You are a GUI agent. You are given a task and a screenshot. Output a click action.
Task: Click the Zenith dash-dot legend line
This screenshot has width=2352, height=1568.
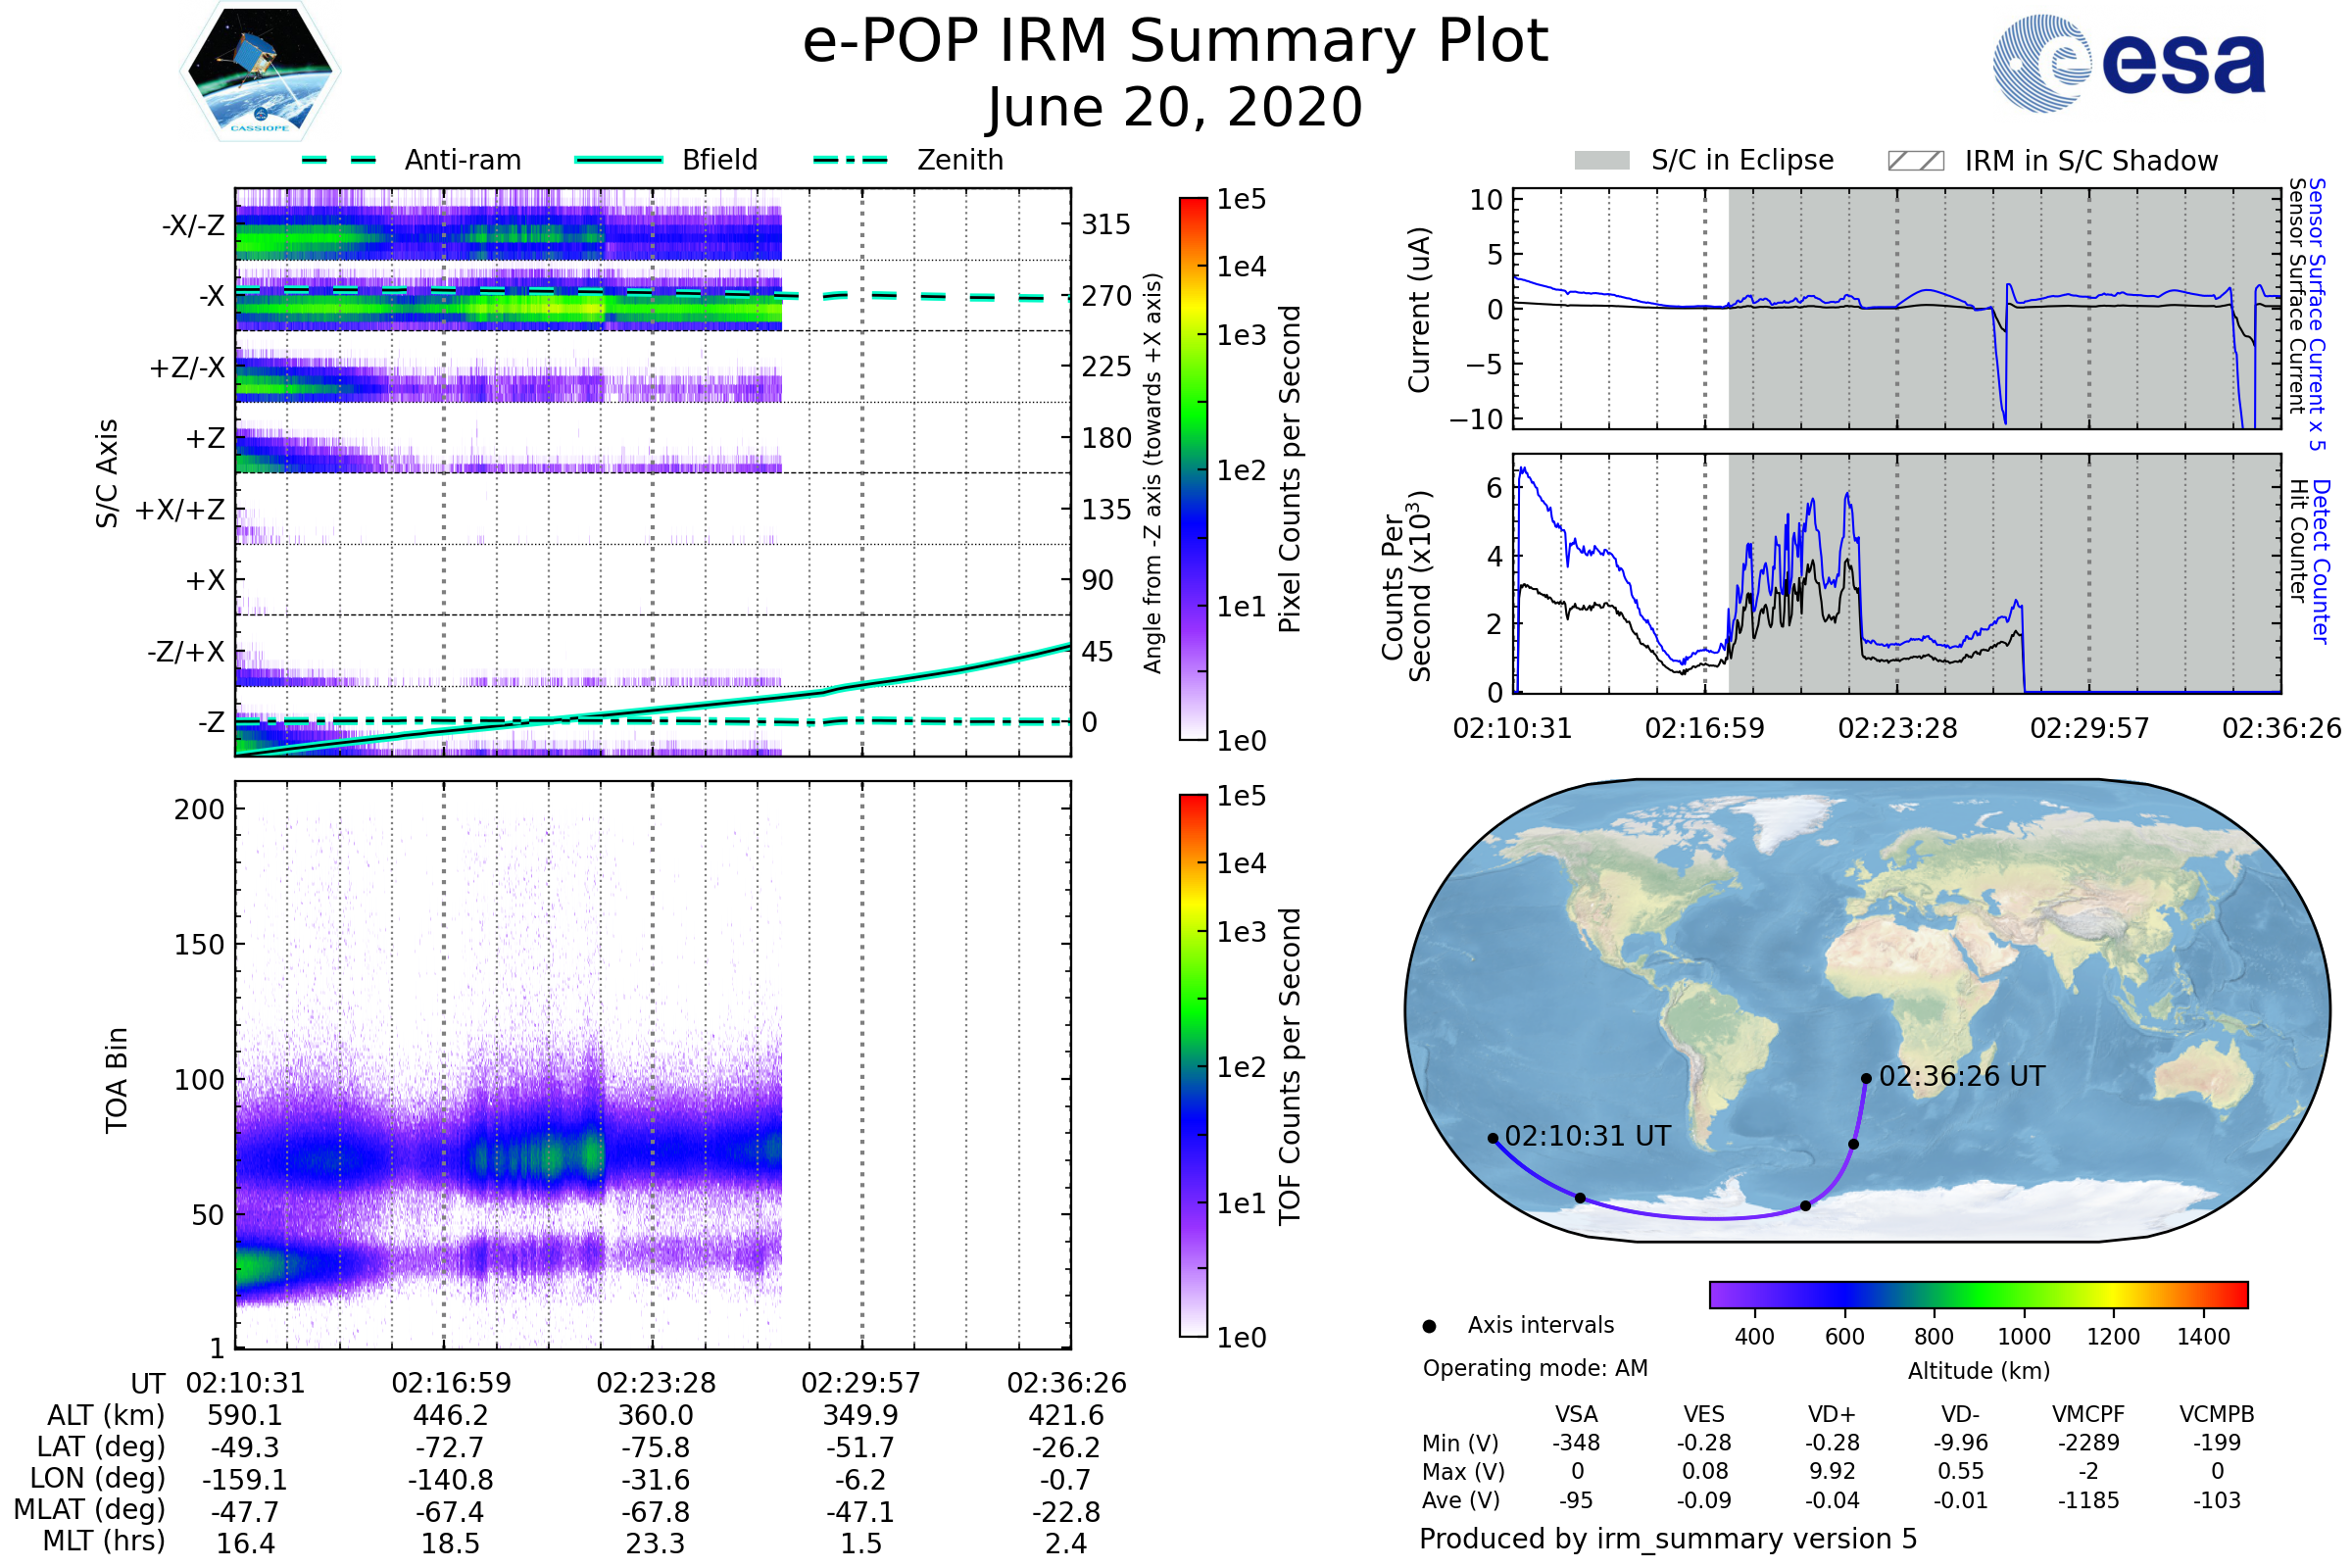[851, 160]
